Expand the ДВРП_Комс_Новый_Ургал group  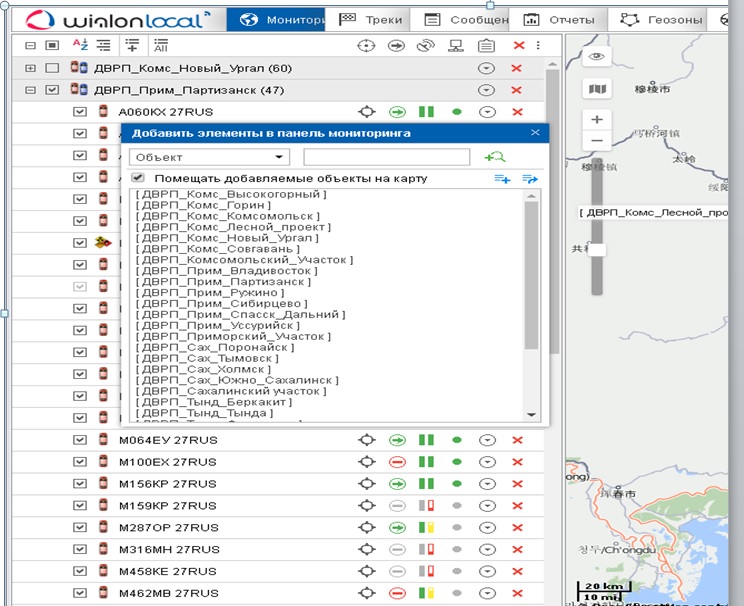tap(30, 68)
